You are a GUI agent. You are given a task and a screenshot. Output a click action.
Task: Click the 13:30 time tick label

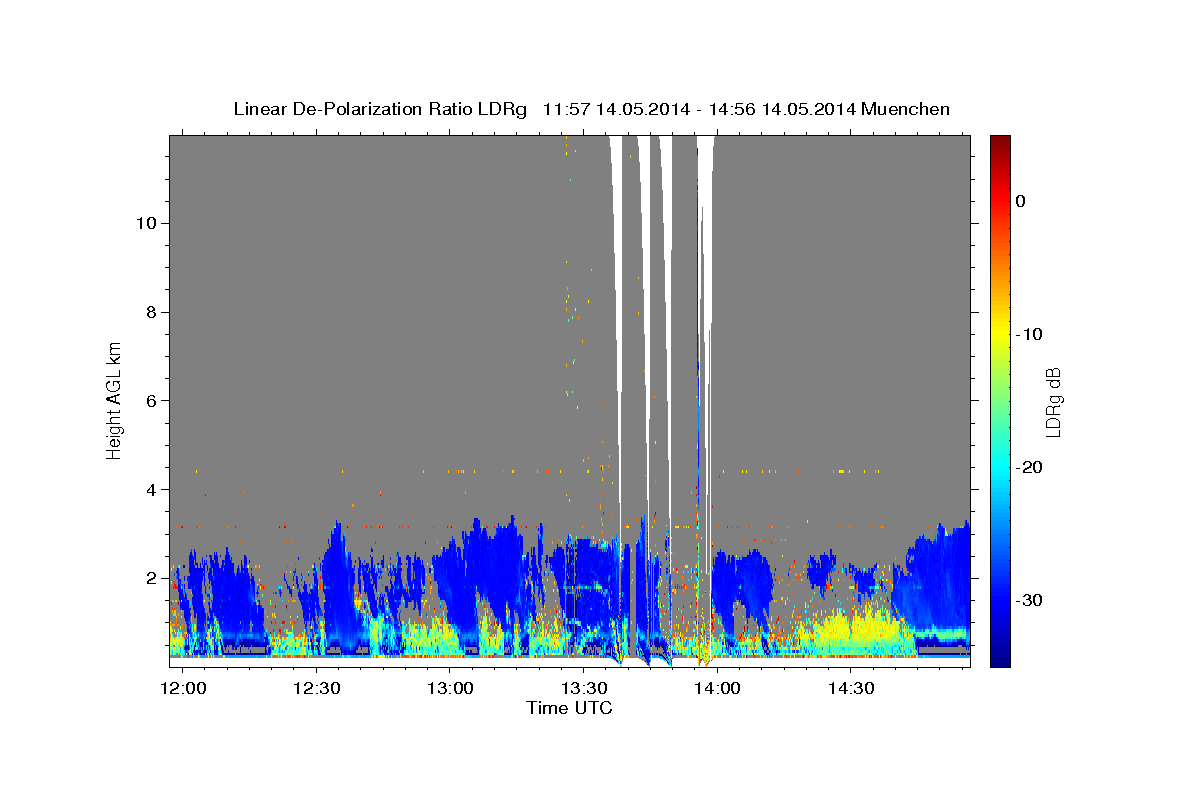click(584, 689)
